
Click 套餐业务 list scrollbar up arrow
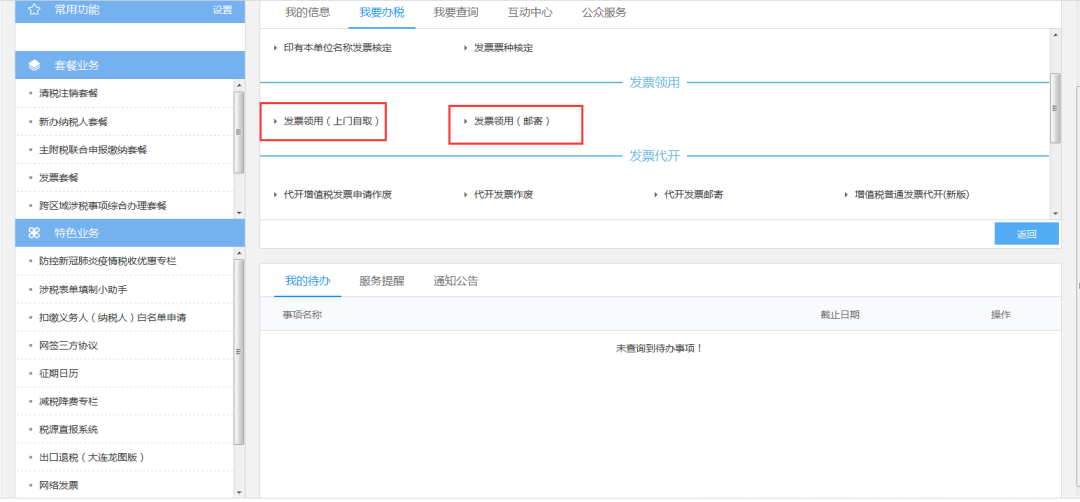pyautogui.click(x=239, y=85)
